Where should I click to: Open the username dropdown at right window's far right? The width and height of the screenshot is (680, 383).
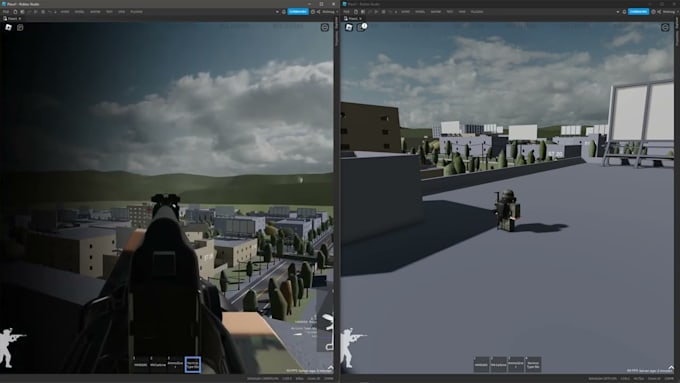670,12
